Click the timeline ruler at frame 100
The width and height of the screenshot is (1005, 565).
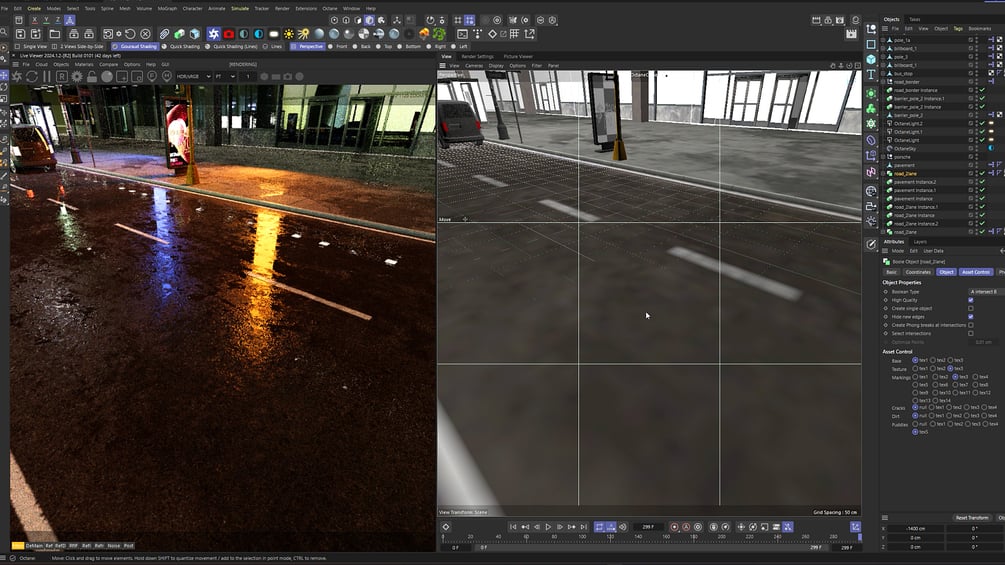tap(582, 537)
